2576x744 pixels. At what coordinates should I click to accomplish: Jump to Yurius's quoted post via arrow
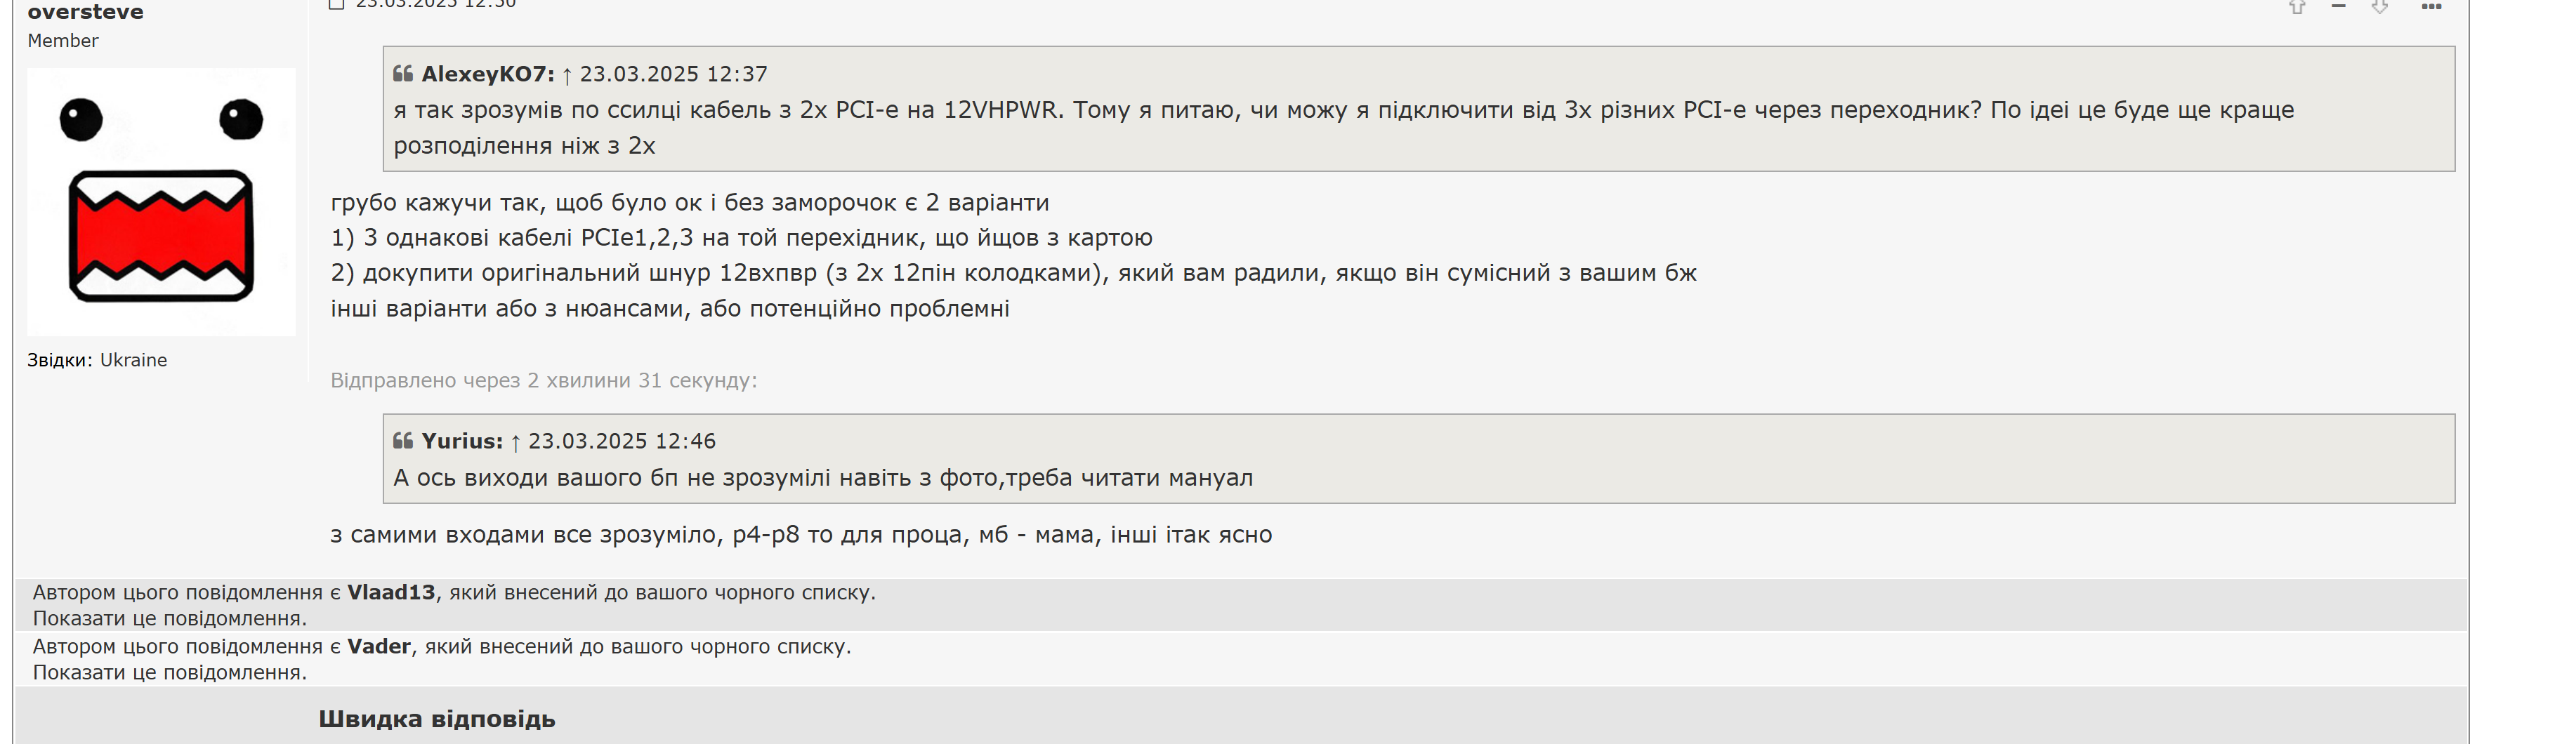click(x=515, y=442)
